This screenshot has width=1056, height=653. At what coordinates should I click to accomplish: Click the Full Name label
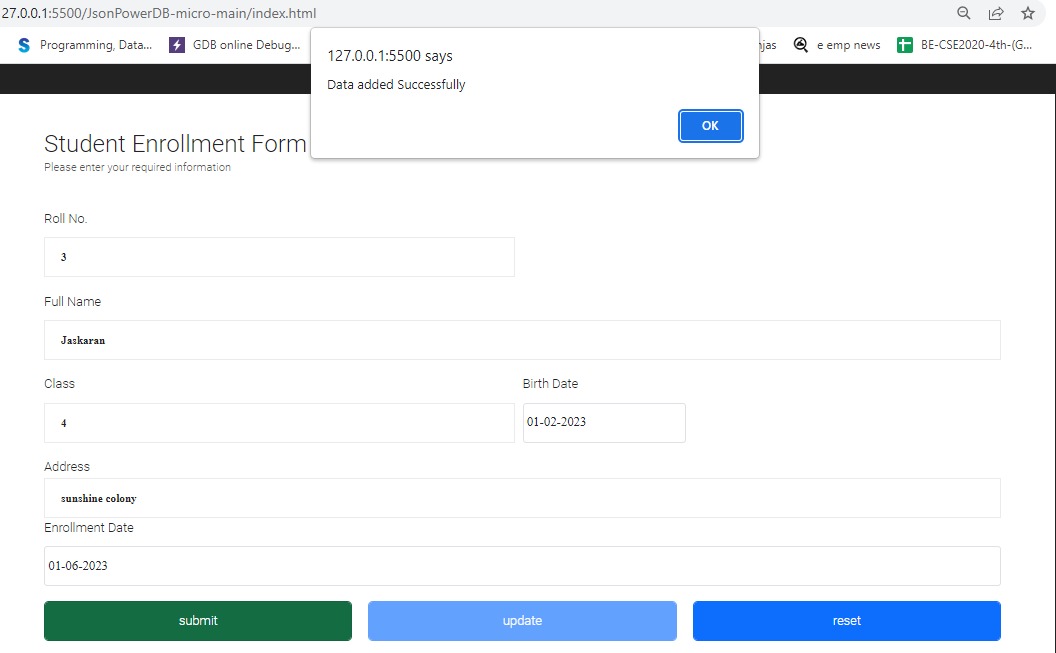(x=73, y=302)
